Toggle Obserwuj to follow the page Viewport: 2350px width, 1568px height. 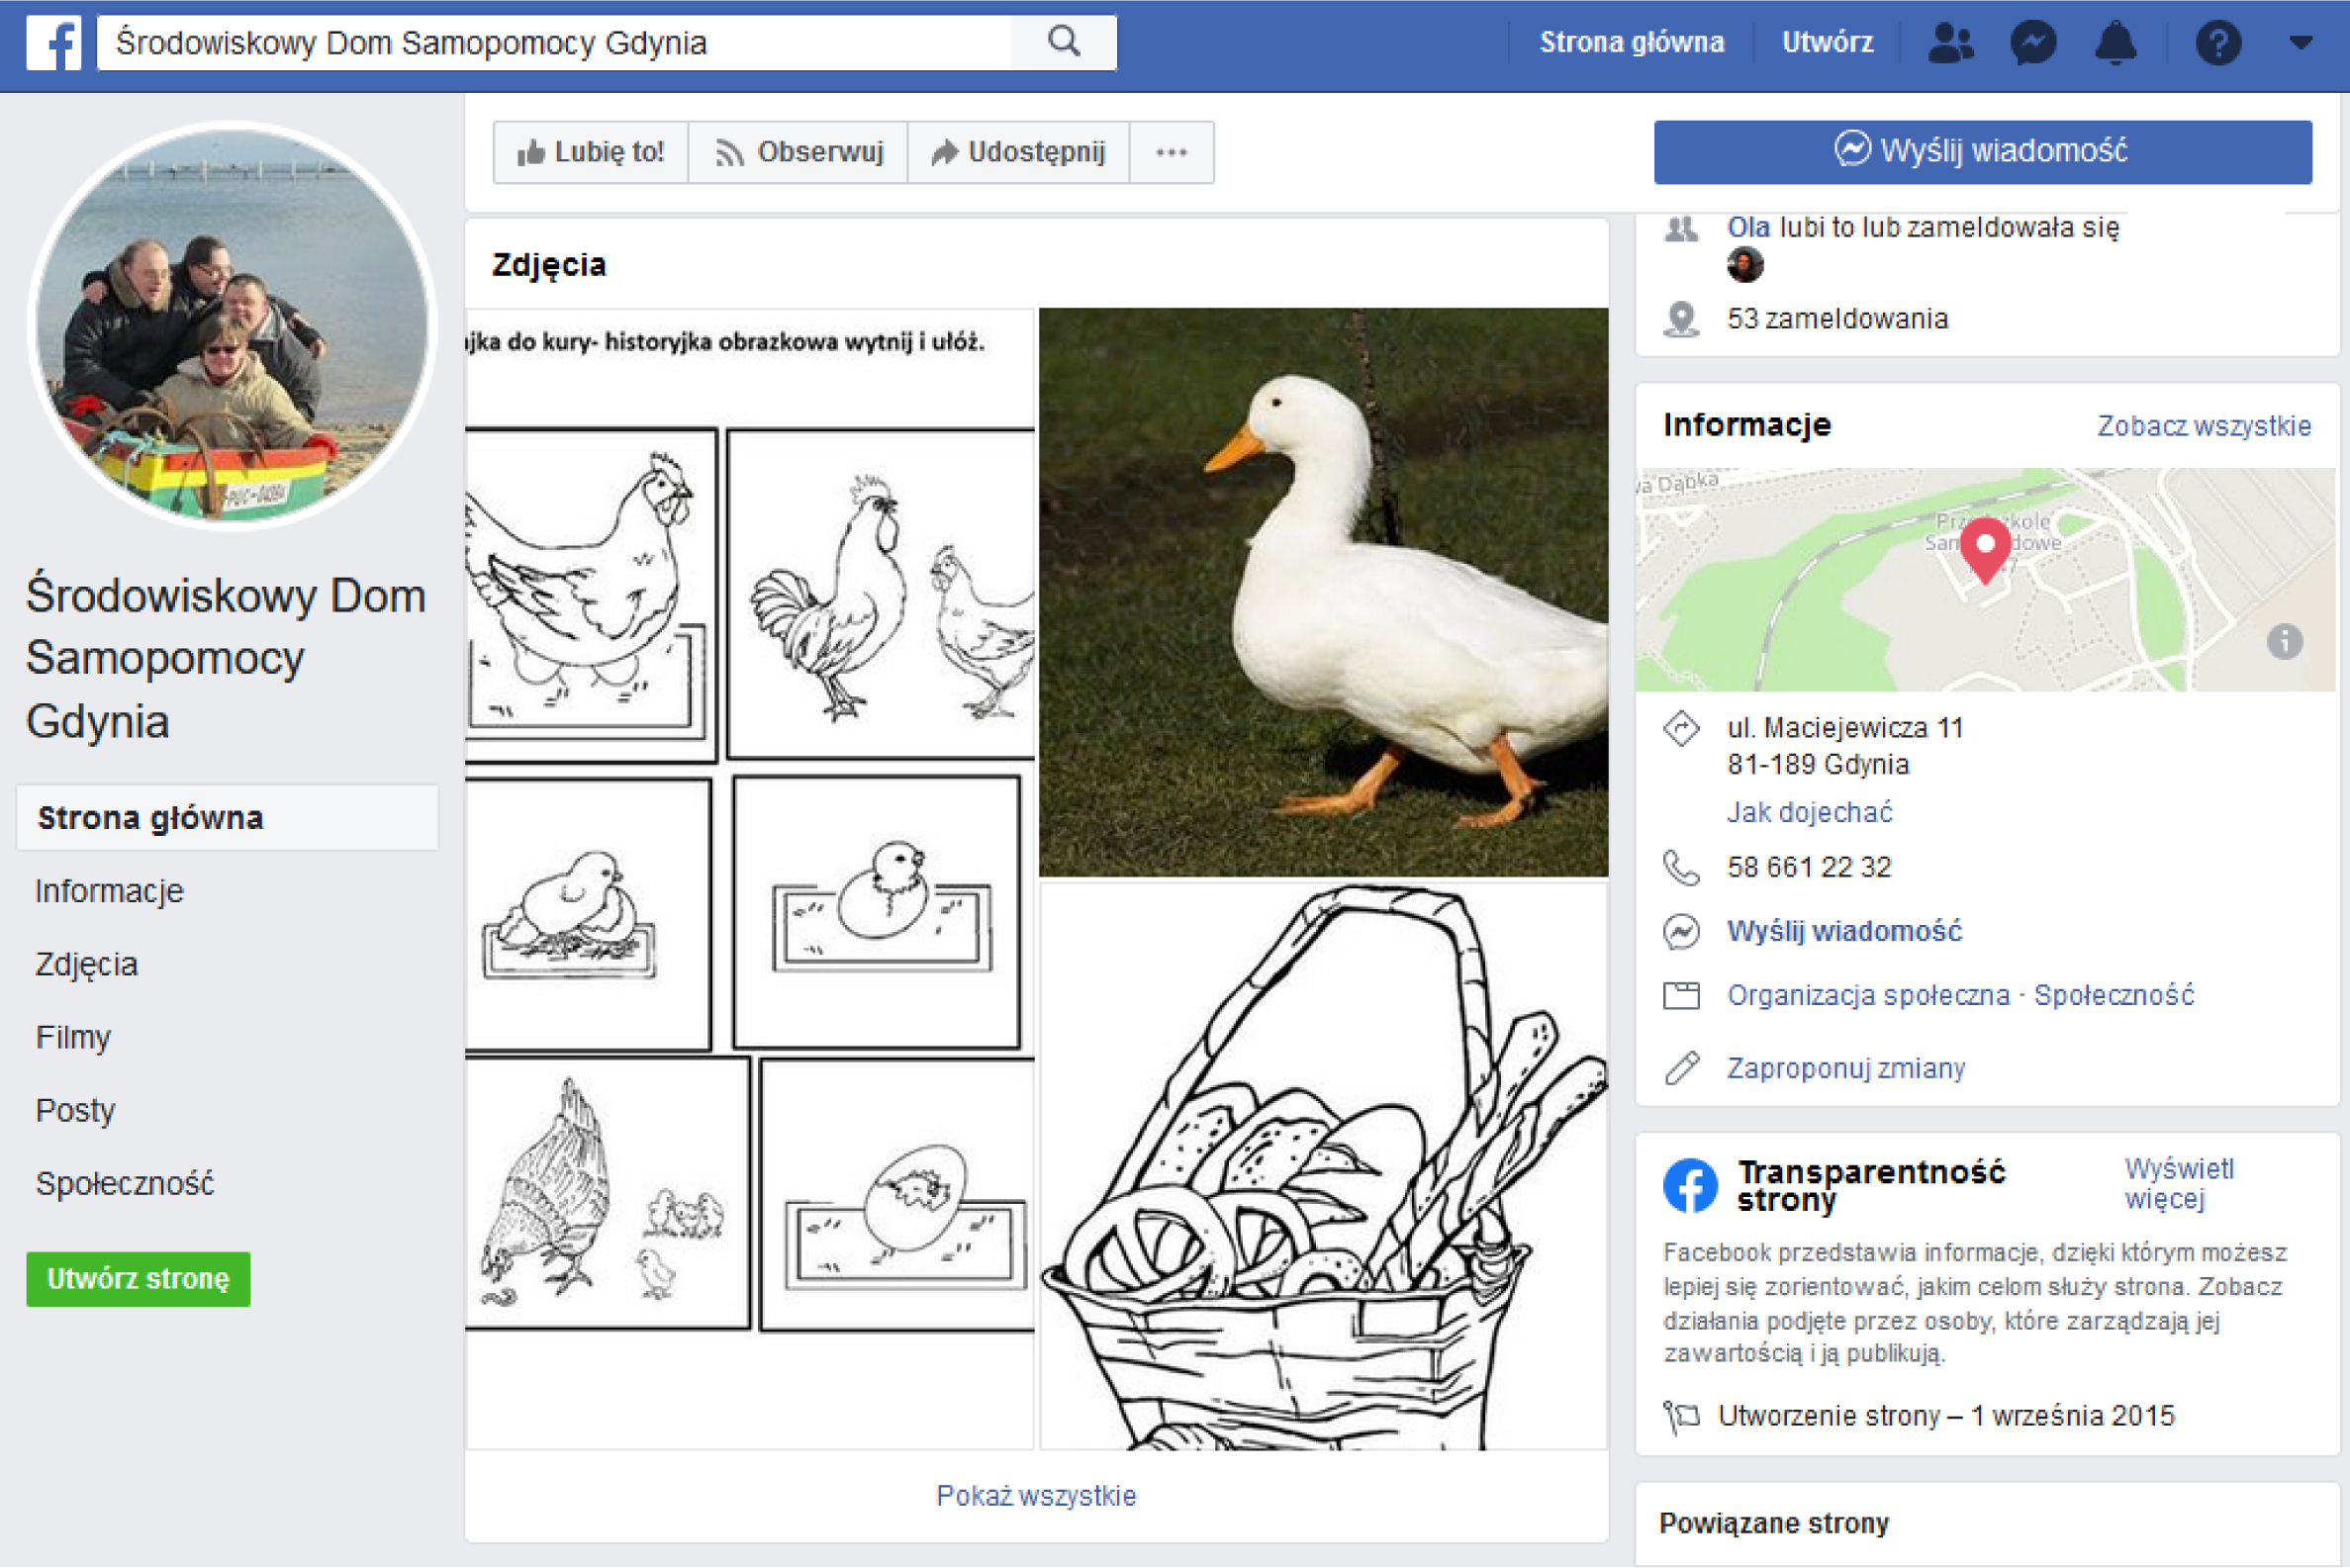click(799, 153)
